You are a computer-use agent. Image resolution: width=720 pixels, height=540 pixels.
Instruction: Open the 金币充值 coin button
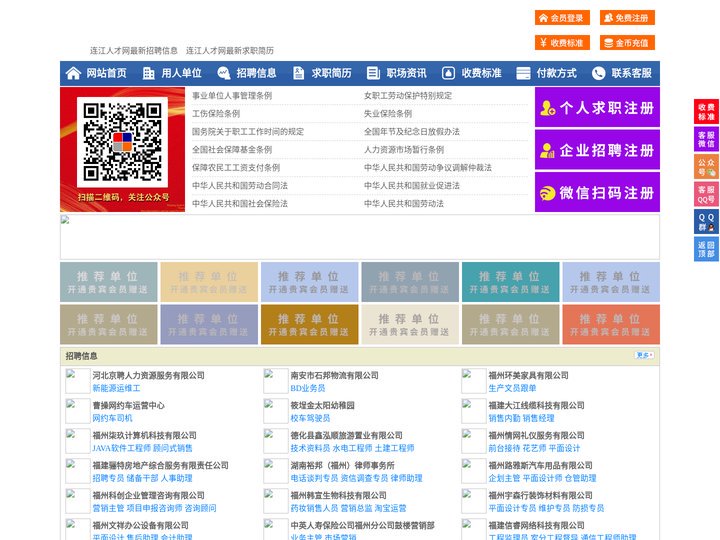coord(627,43)
